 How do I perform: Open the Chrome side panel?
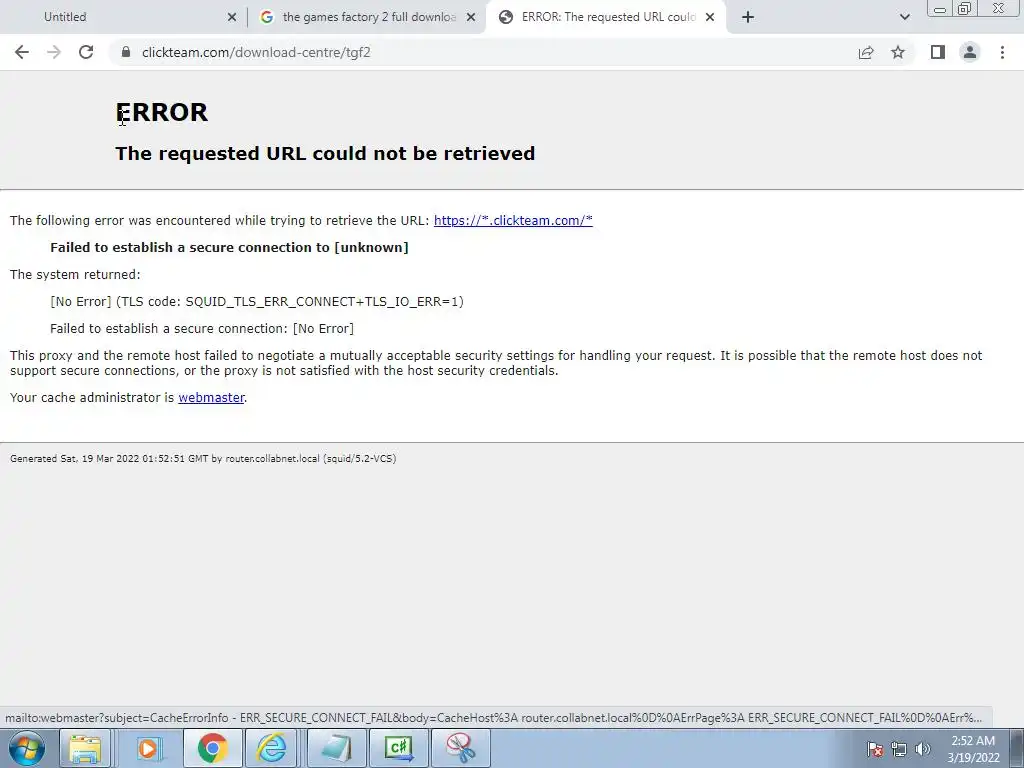click(938, 52)
